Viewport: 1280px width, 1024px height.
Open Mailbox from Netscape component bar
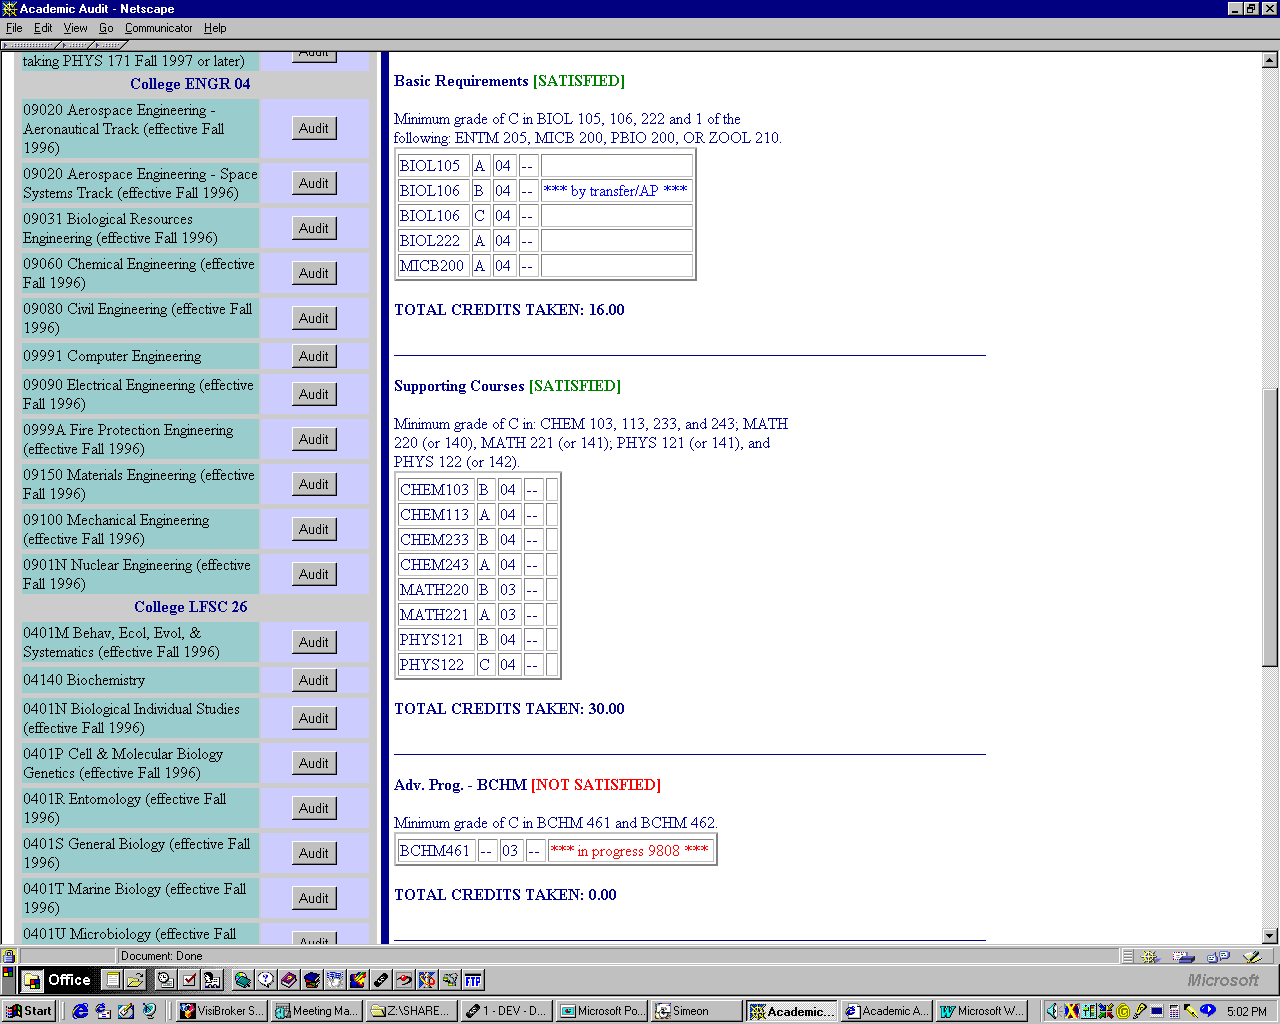point(1184,957)
